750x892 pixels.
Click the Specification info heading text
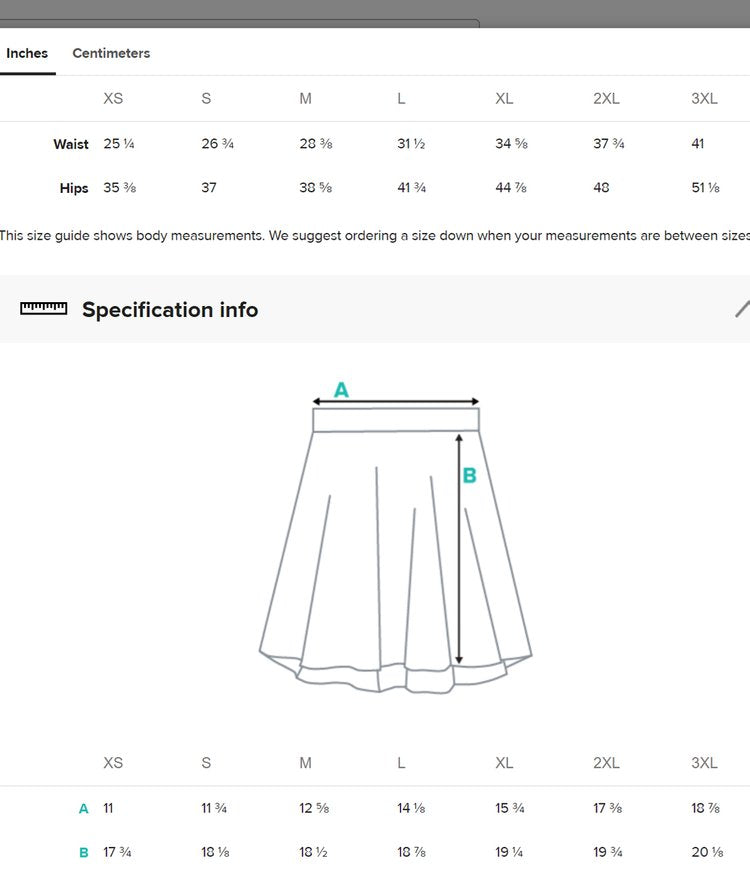pyautogui.click(x=170, y=310)
